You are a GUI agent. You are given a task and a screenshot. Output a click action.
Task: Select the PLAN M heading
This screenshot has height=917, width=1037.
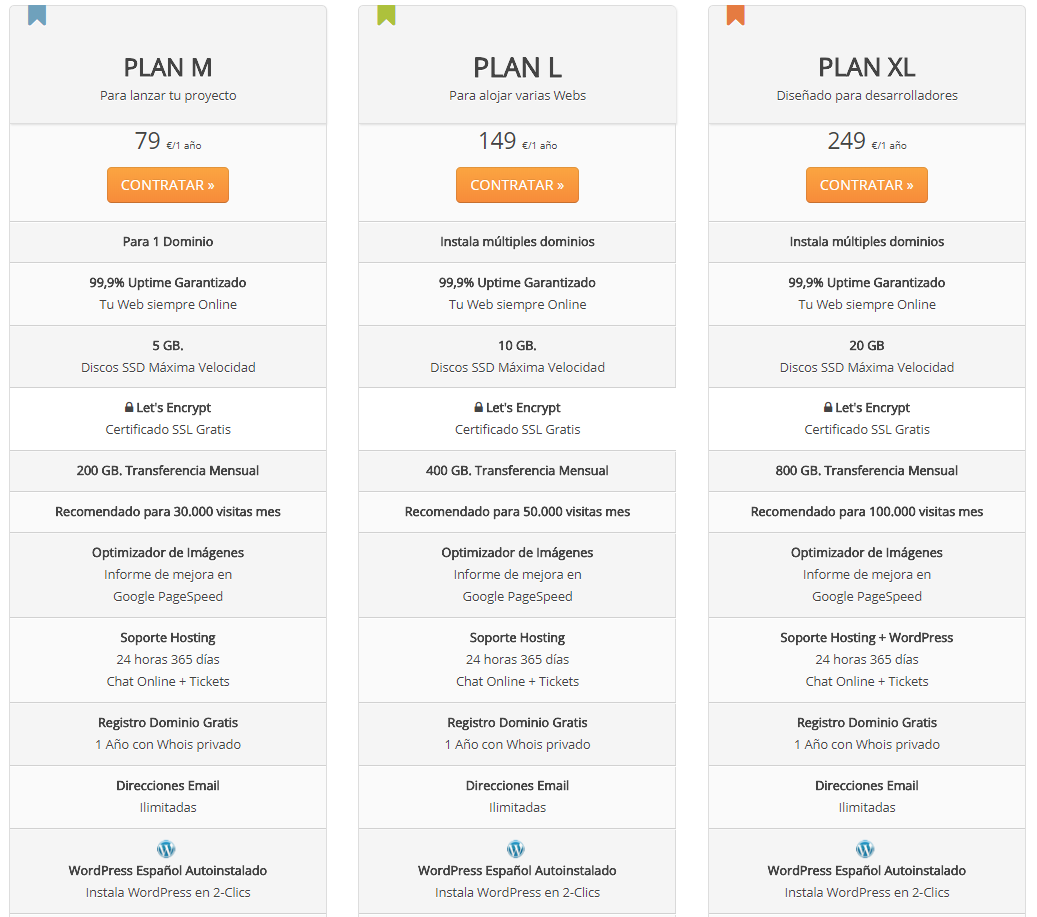(x=168, y=67)
